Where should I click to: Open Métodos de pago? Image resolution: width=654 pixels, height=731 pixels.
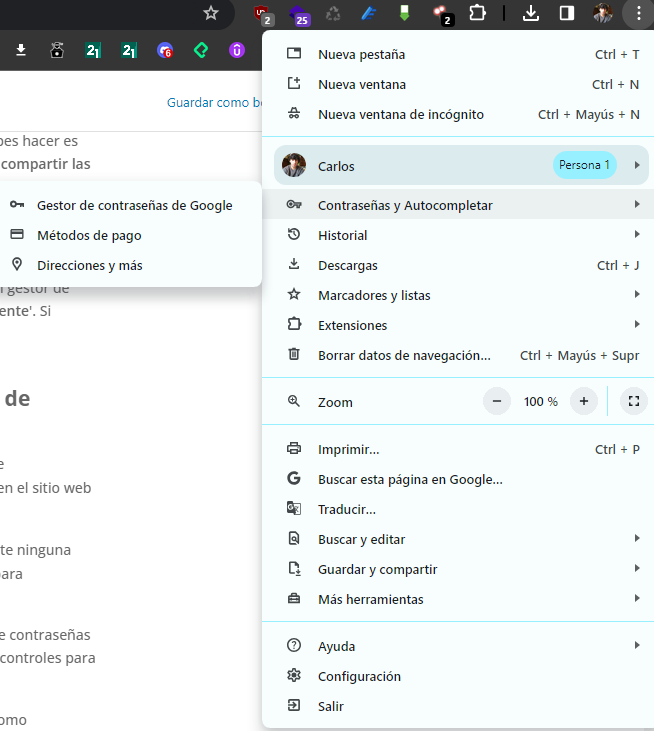tap(131, 235)
